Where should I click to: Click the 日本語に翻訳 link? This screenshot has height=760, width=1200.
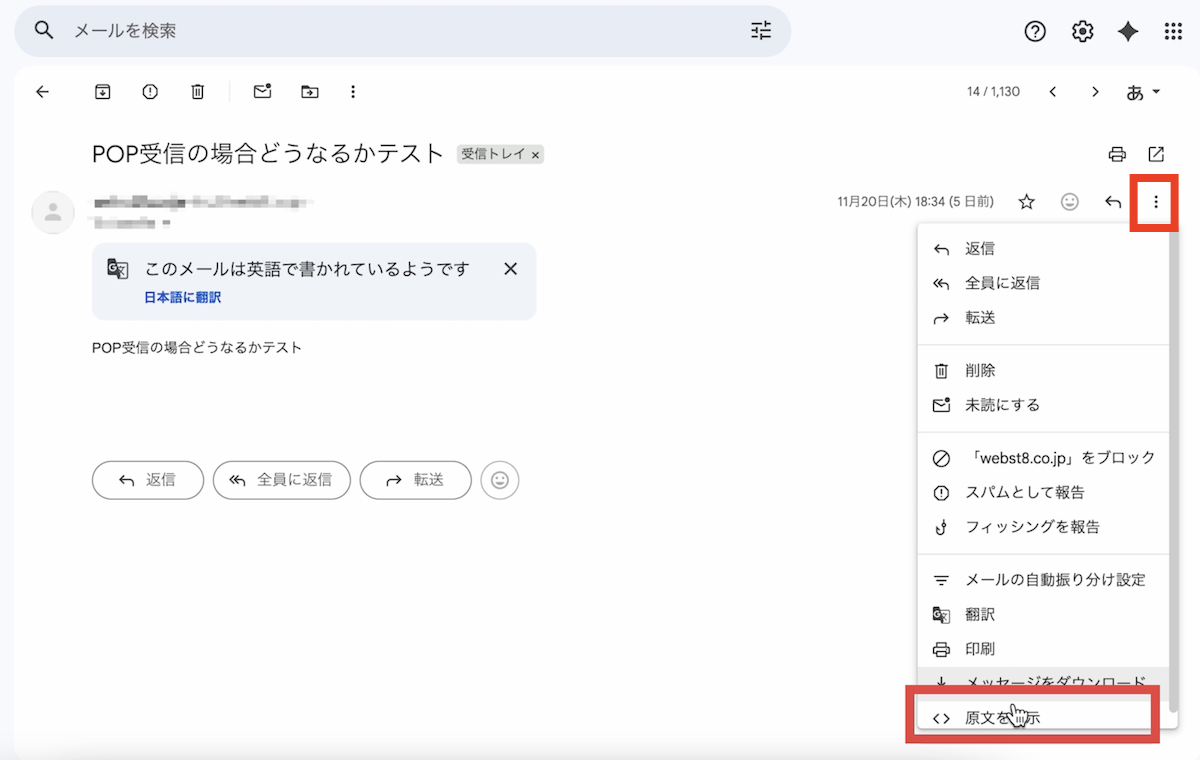(182, 297)
